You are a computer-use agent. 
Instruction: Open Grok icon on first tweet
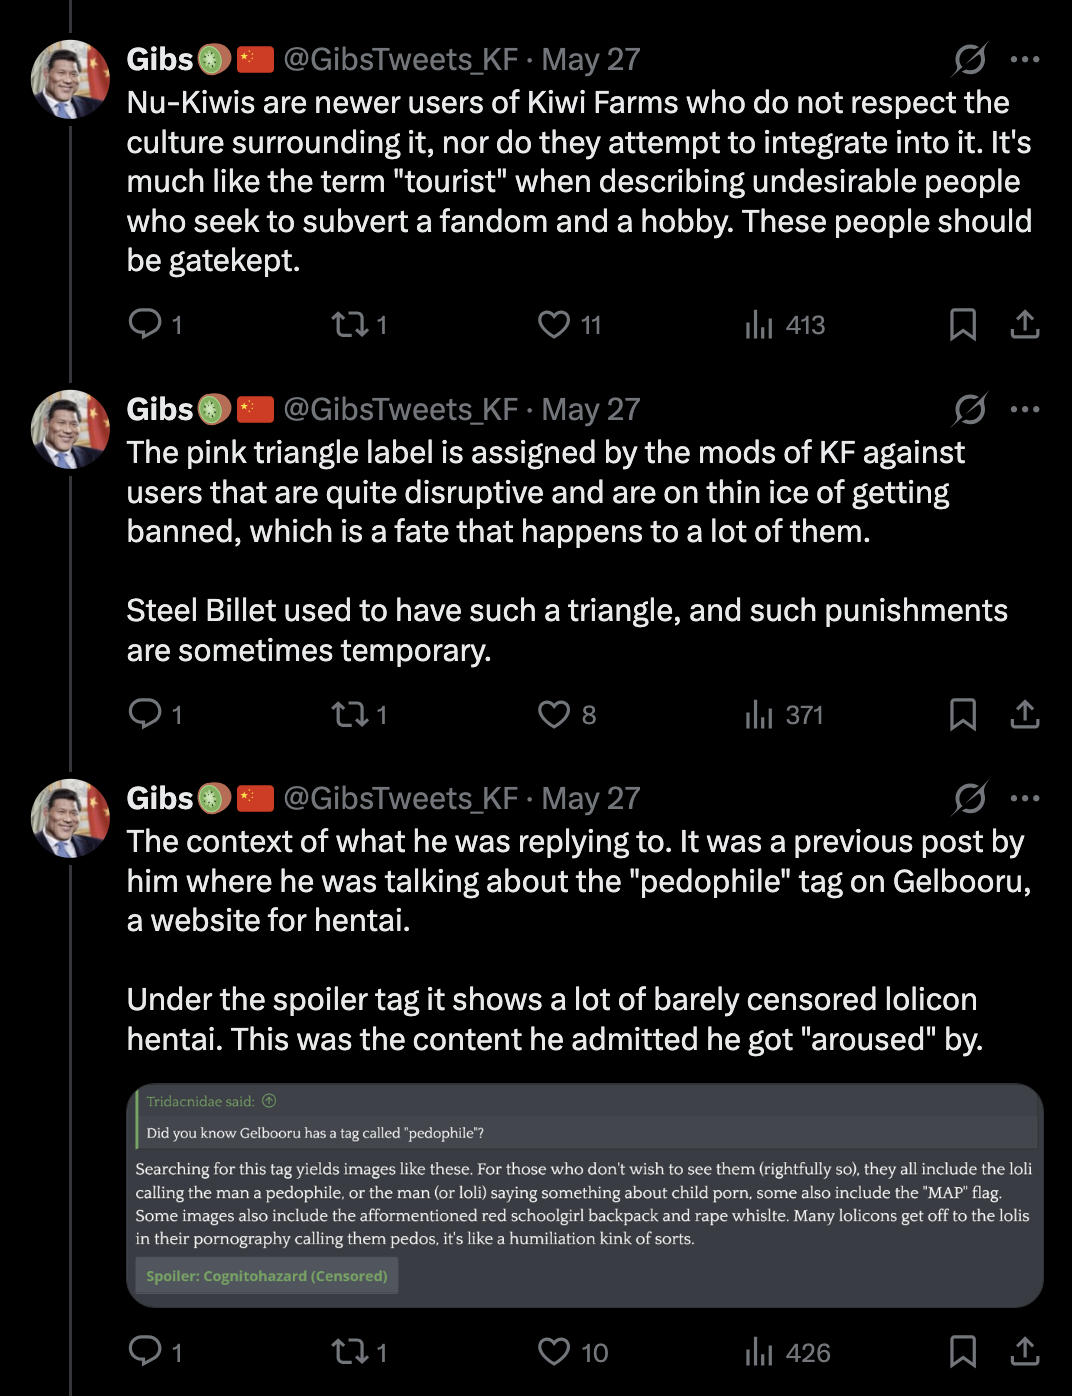969,59
